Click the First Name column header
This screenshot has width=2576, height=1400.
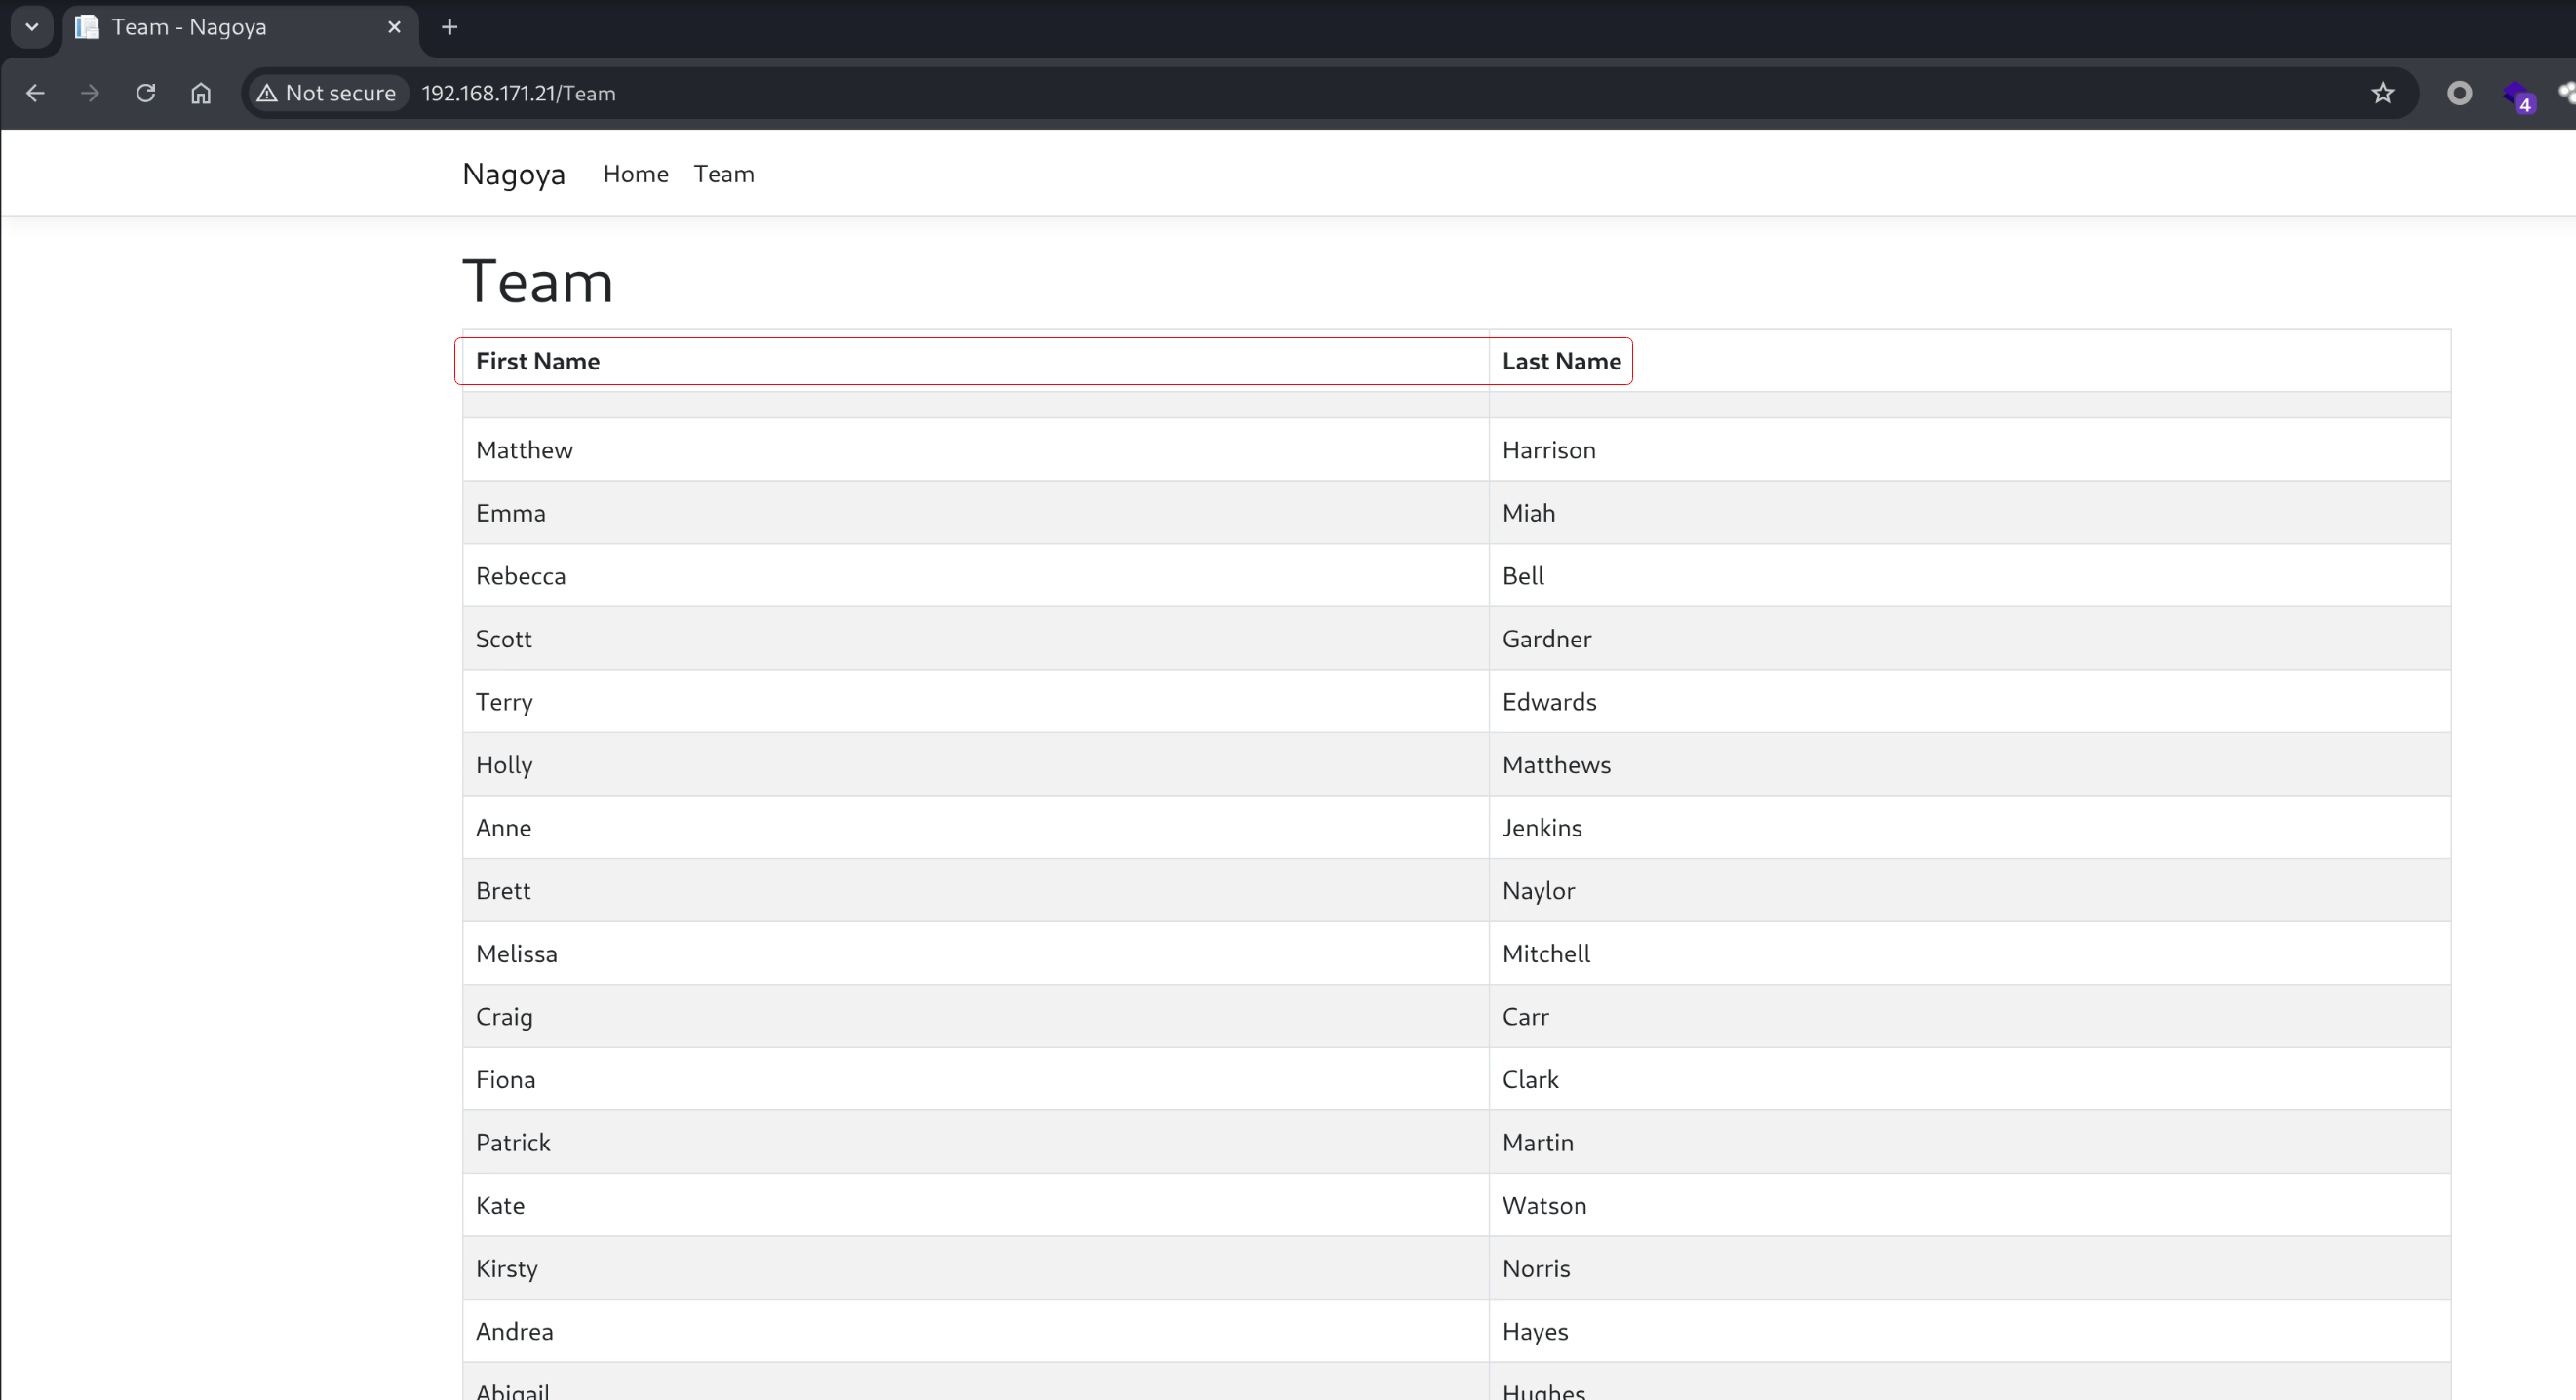537,361
